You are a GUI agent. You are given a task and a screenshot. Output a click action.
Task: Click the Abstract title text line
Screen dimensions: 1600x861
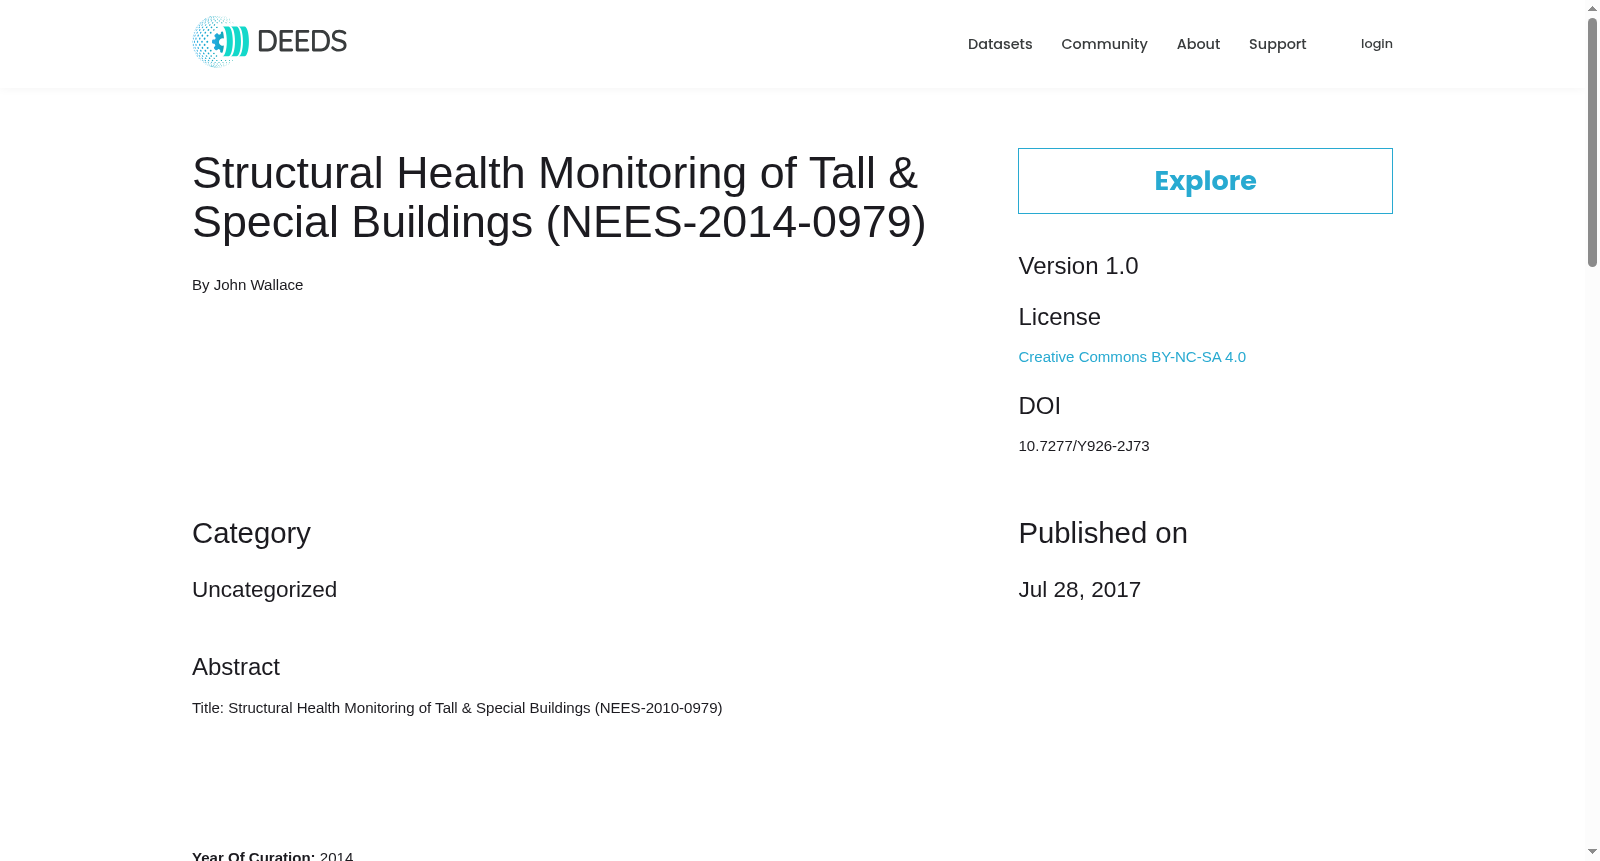pos(457,708)
